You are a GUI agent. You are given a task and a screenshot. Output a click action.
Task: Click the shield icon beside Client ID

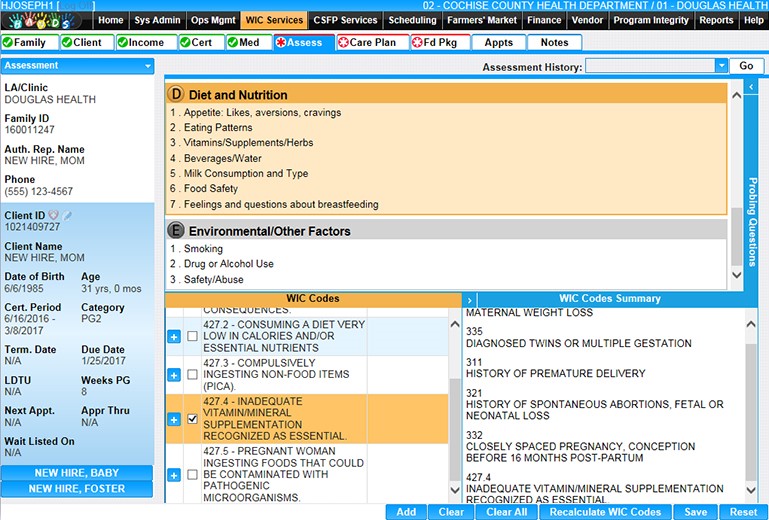click(54, 215)
